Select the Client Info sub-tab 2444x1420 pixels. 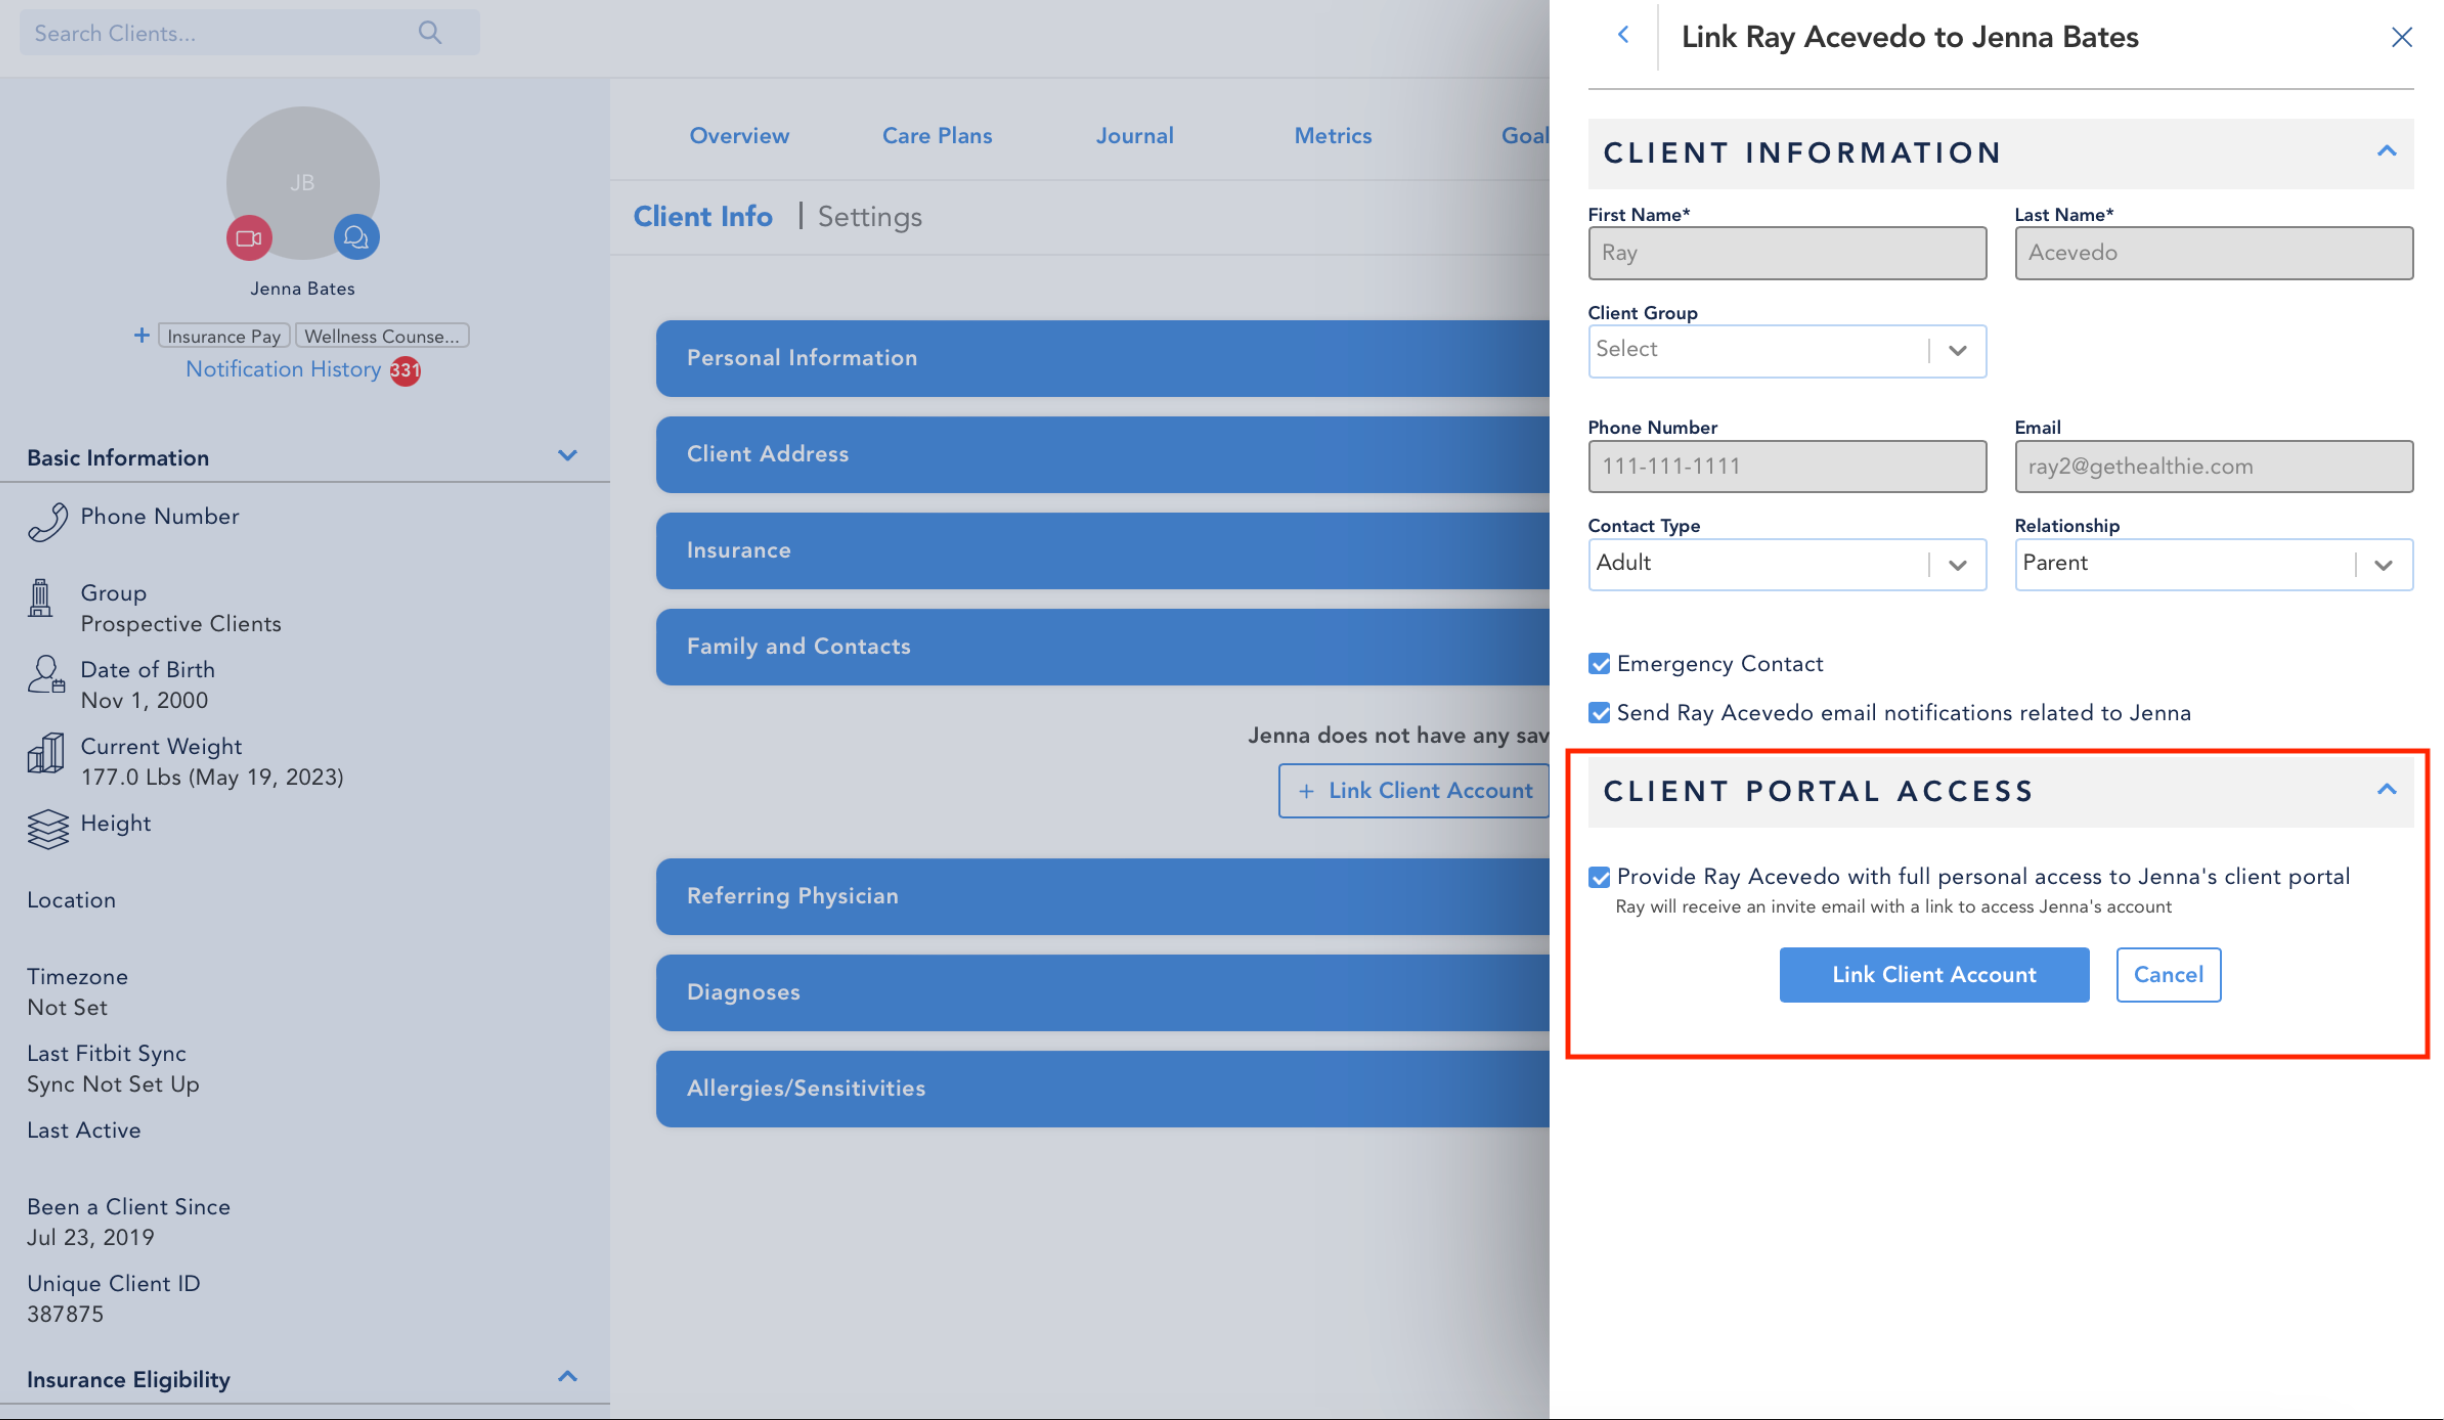tap(703, 217)
